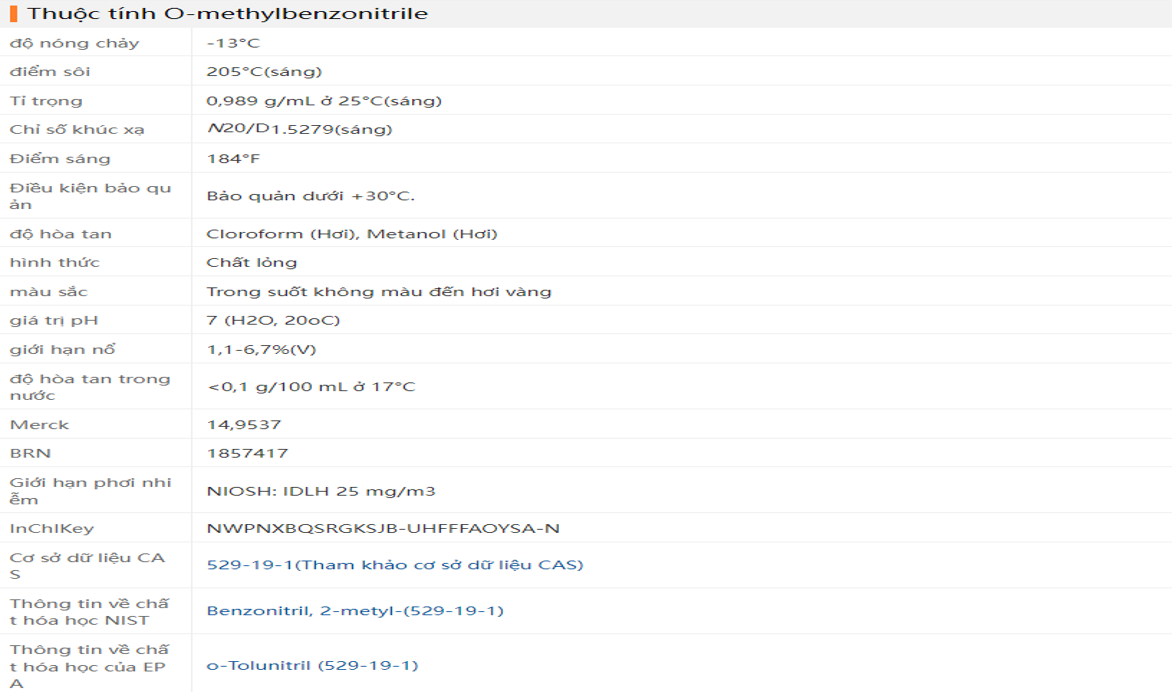This screenshot has width=1172, height=692.
Task: Select the Merck number 14,9537
Action: [244, 424]
